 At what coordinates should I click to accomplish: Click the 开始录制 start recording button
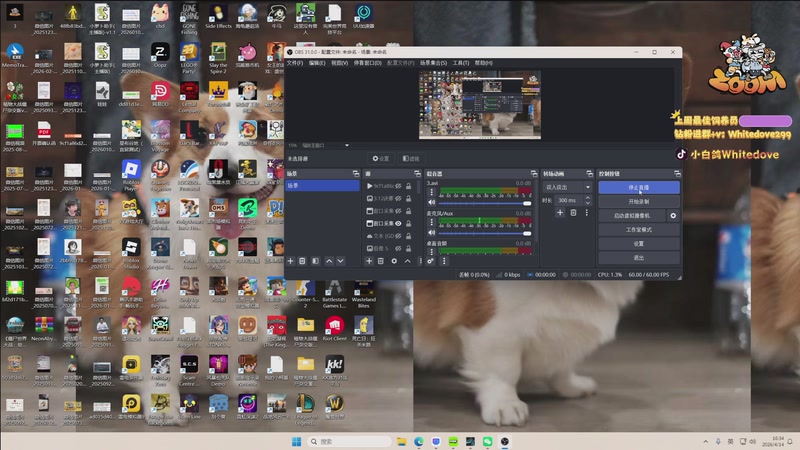pyautogui.click(x=639, y=201)
